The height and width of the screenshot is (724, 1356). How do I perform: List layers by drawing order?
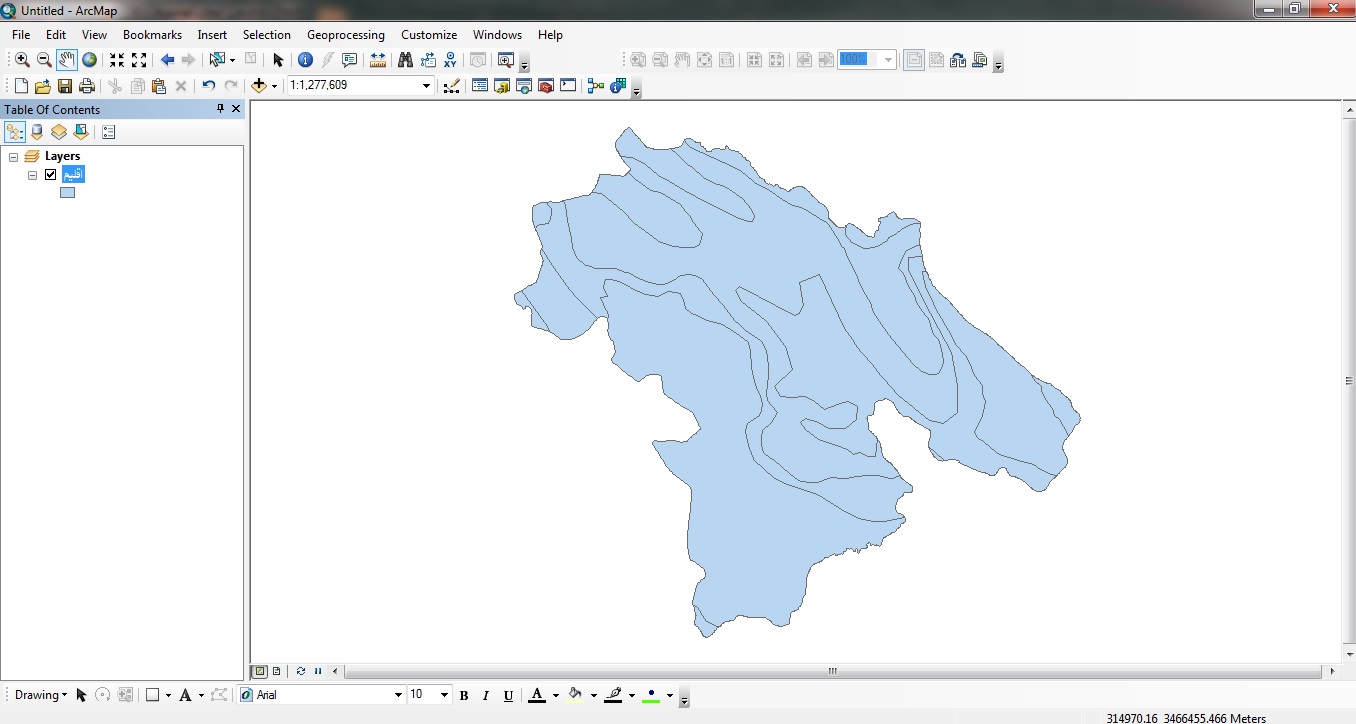(15, 132)
